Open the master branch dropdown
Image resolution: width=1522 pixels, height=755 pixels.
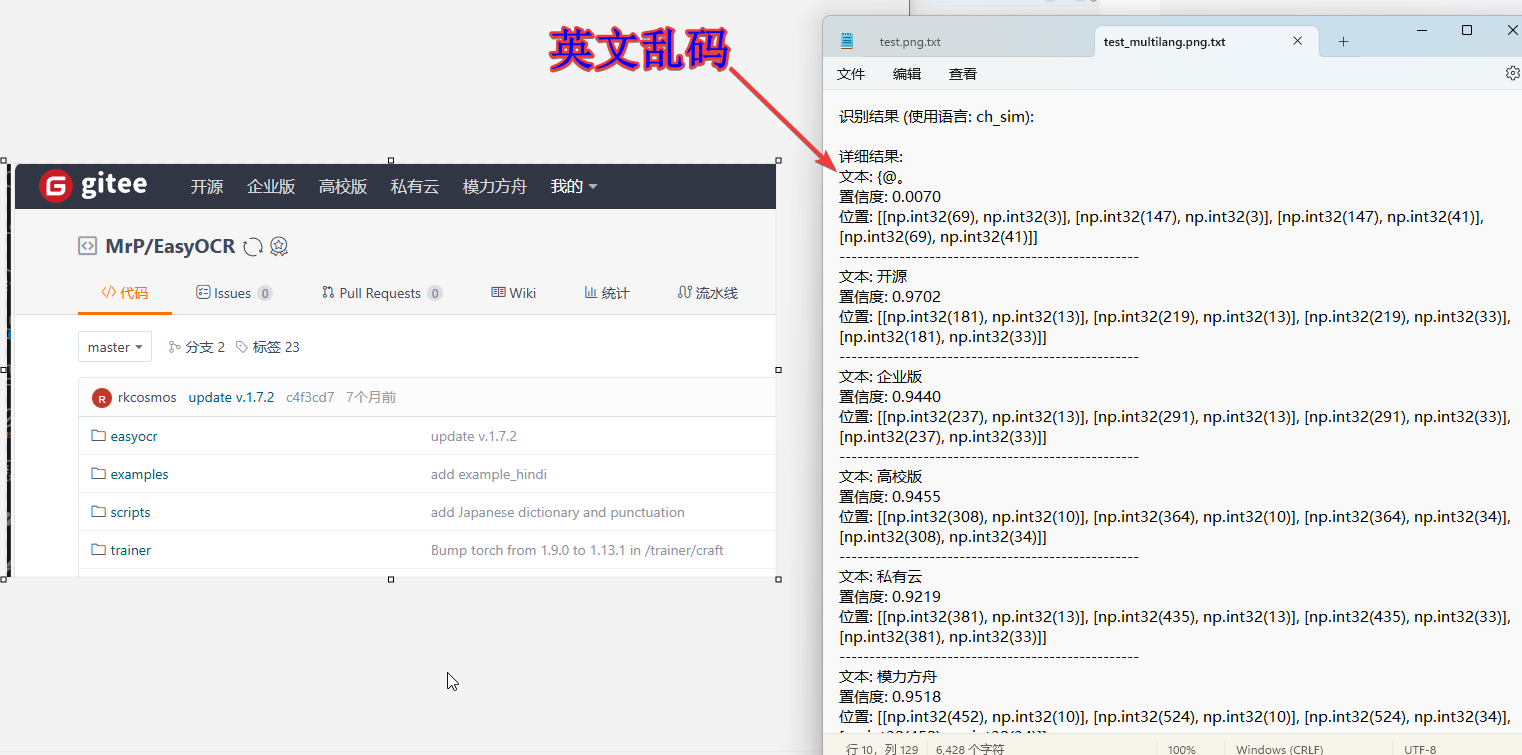[114, 346]
